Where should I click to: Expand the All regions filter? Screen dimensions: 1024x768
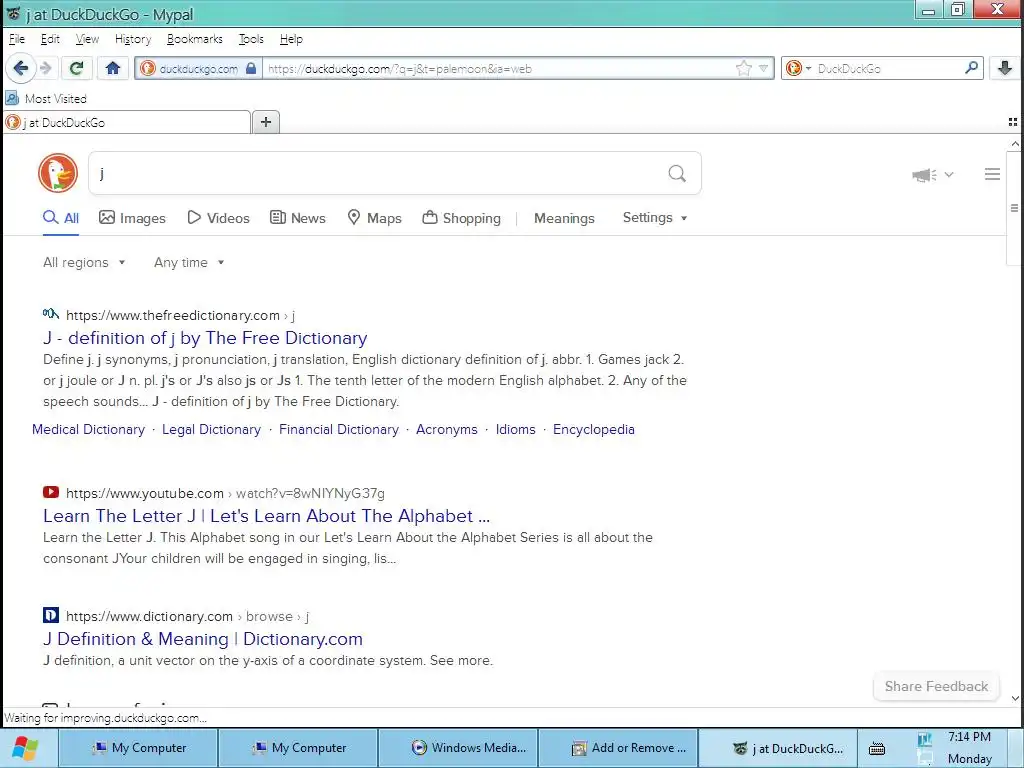click(x=84, y=263)
